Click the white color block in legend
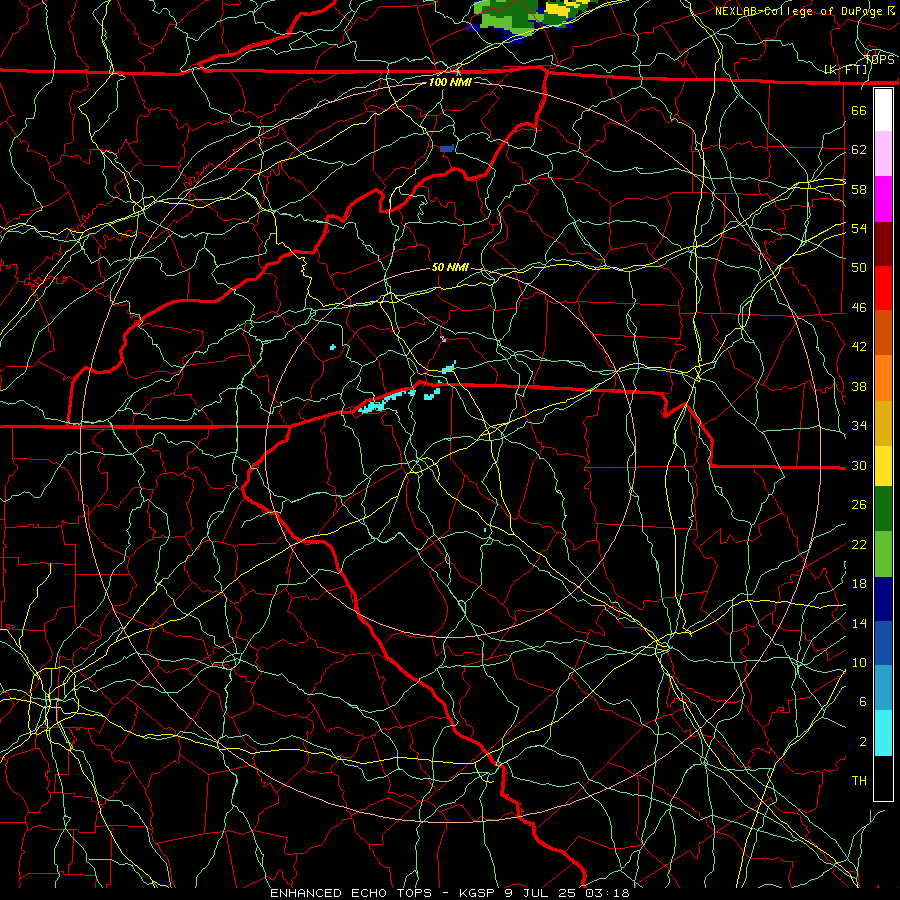Viewport: 900px width, 900px height. (x=883, y=110)
